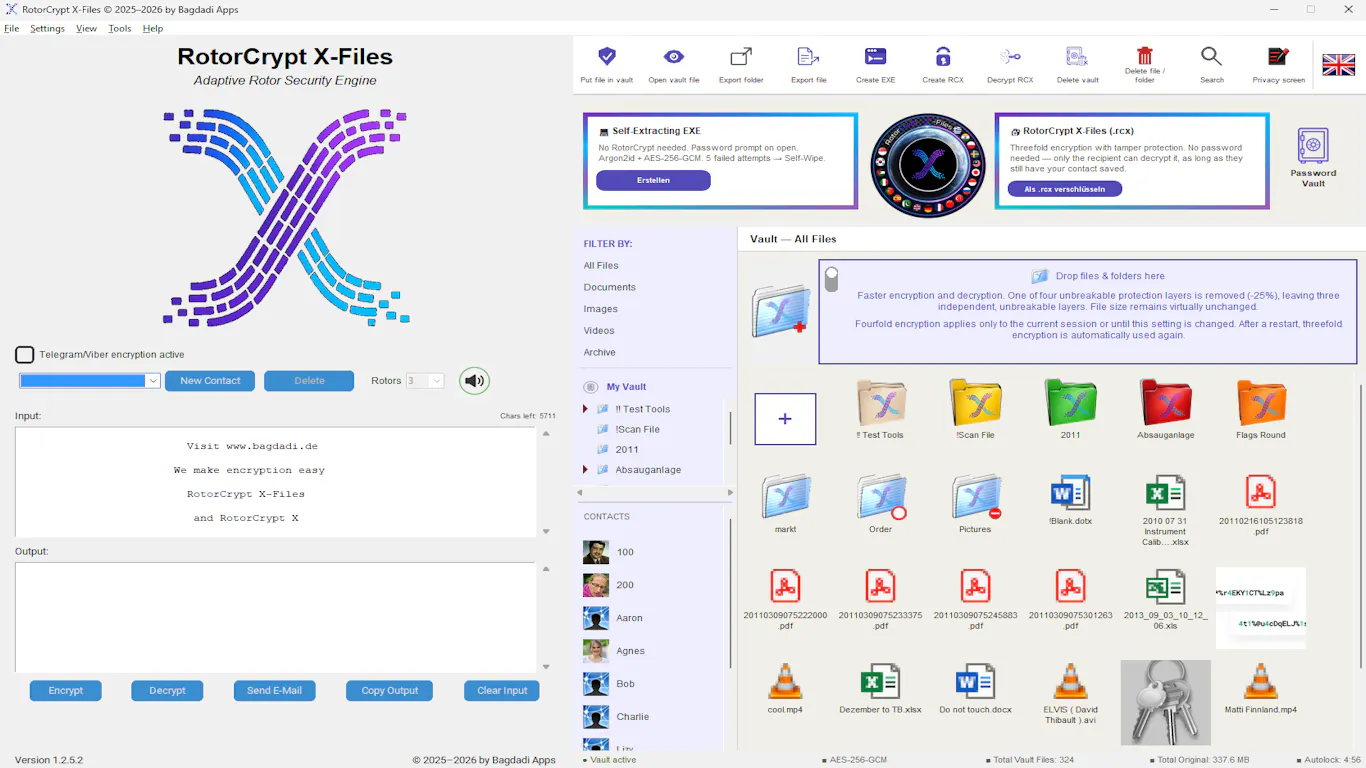The image size is (1366, 768).
Task: Click the Create EXE toolbar icon
Action: pos(875,57)
